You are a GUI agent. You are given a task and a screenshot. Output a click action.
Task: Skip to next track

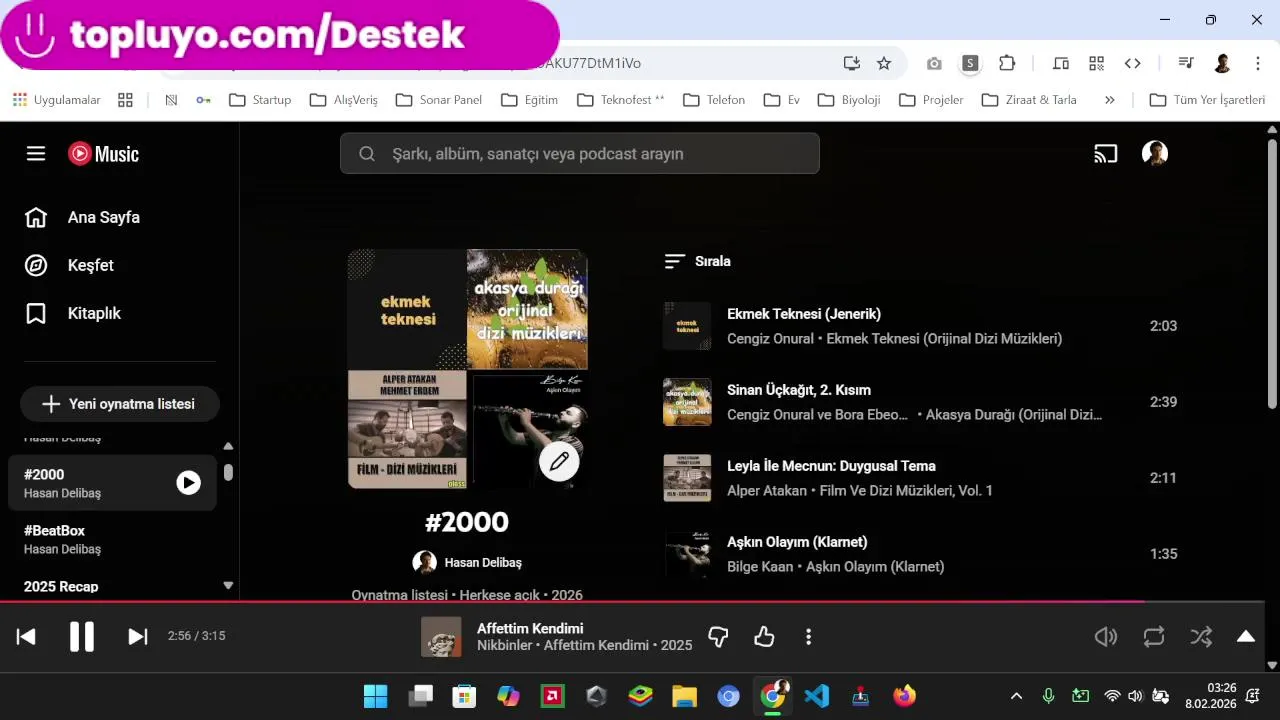[x=138, y=637]
